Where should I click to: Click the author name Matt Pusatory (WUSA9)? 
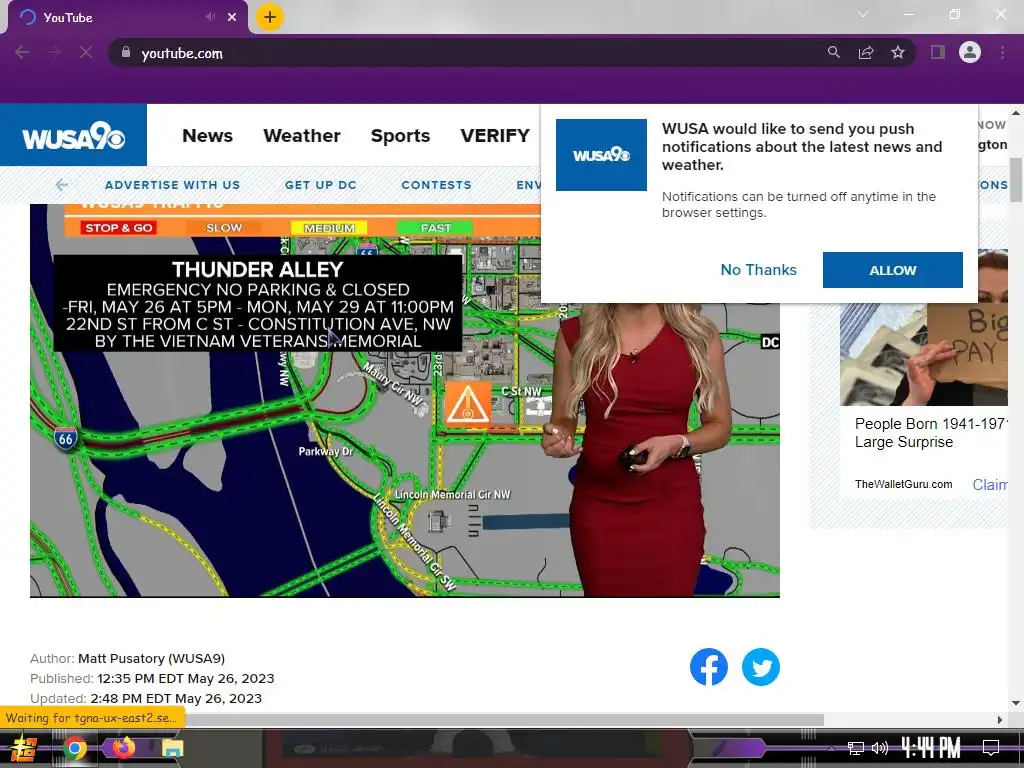pyautogui.click(x=152, y=658)
